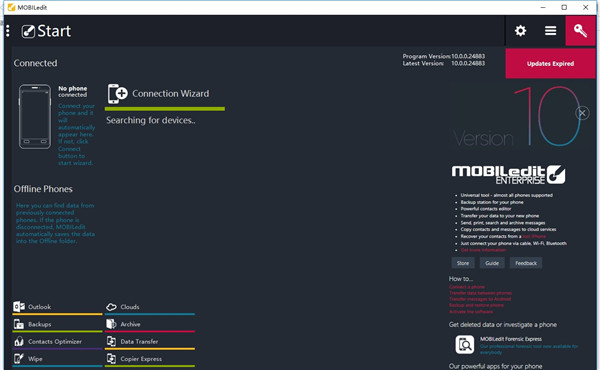Image resolution: width=600 pixels, height=370 pixels.
Task: Click the Connection Wizard phone-plus icon
Action: pyautogui.click(x=117, y=94)
